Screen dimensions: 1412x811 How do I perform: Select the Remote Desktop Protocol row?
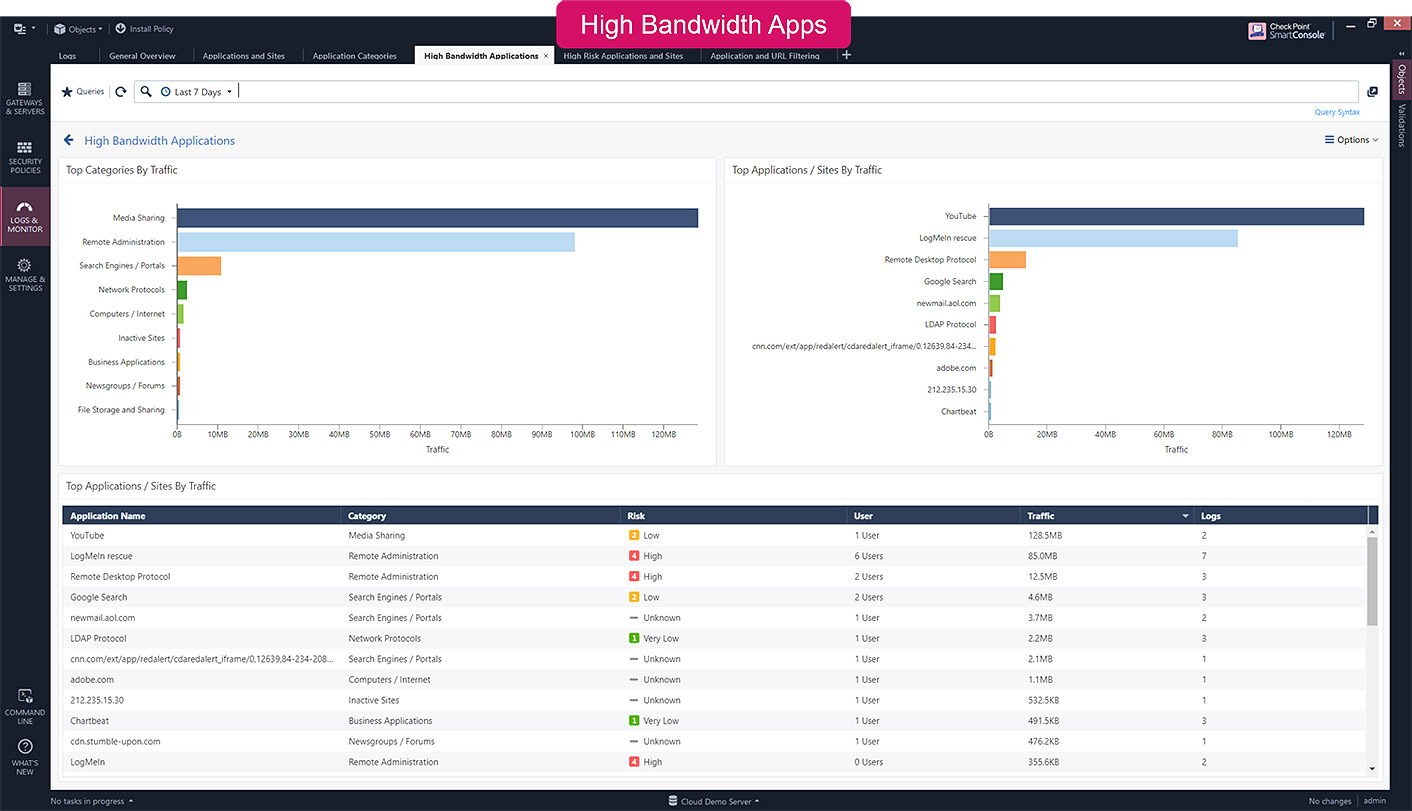715,577
